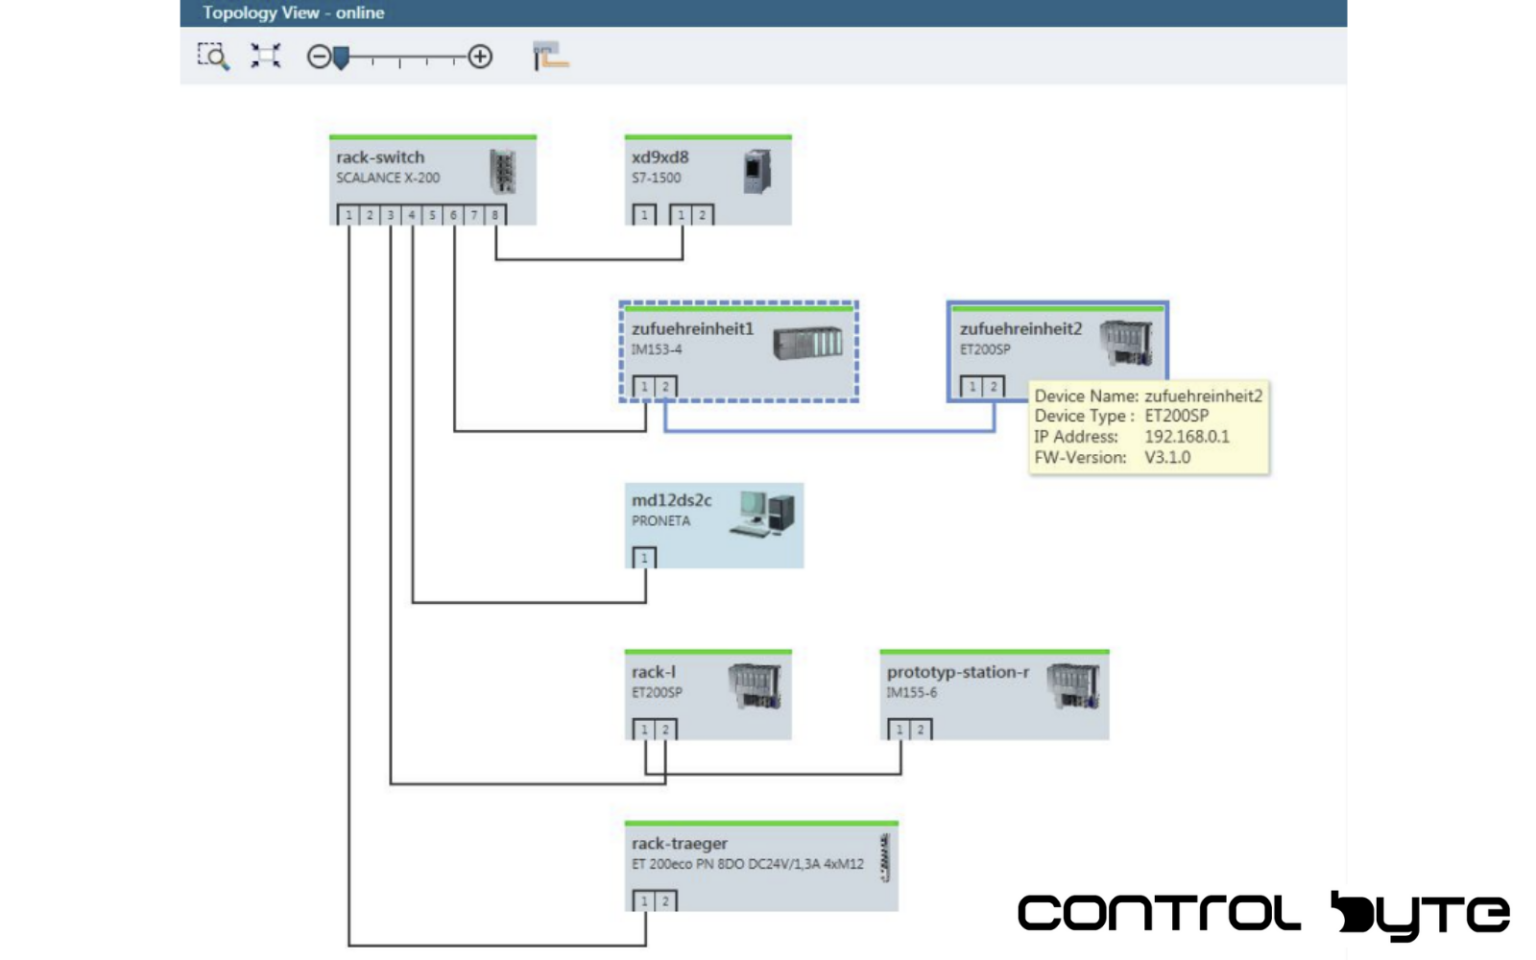Click the IM155-6 module icon on prototyp-station-r

[1075, 686]
